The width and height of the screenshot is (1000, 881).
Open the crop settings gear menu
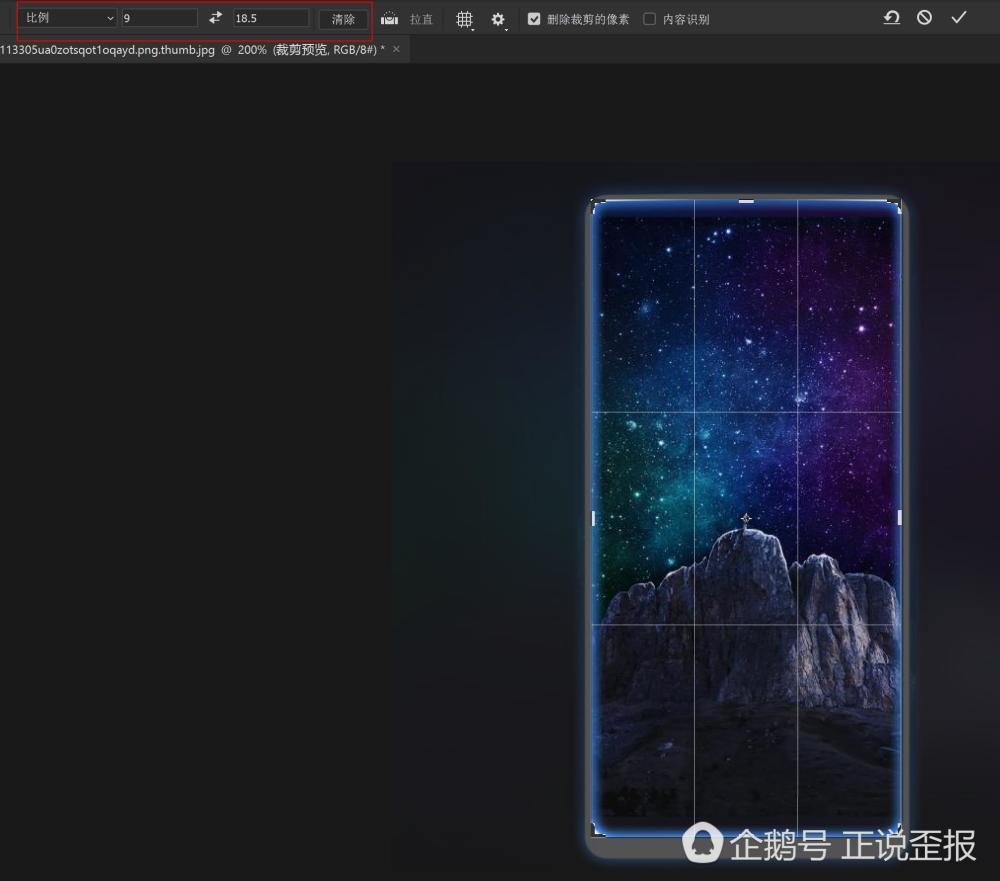498,20
